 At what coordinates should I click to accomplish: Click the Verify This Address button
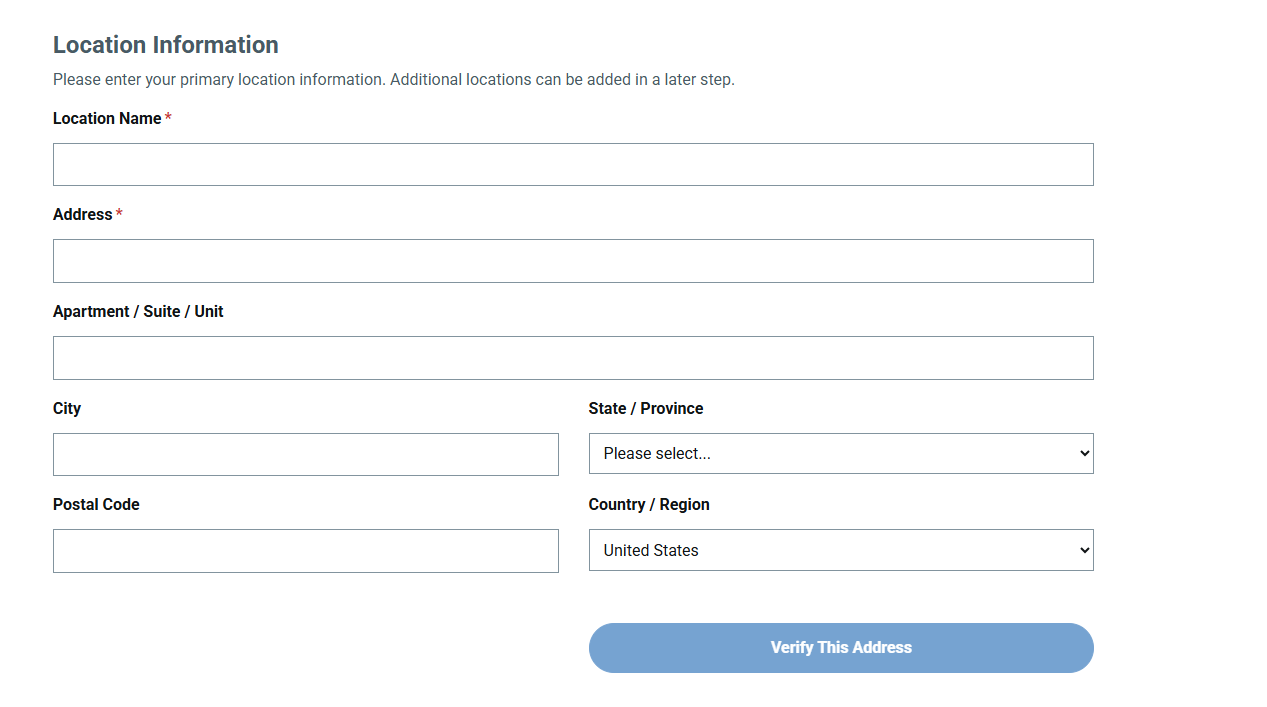pos(840,647)
